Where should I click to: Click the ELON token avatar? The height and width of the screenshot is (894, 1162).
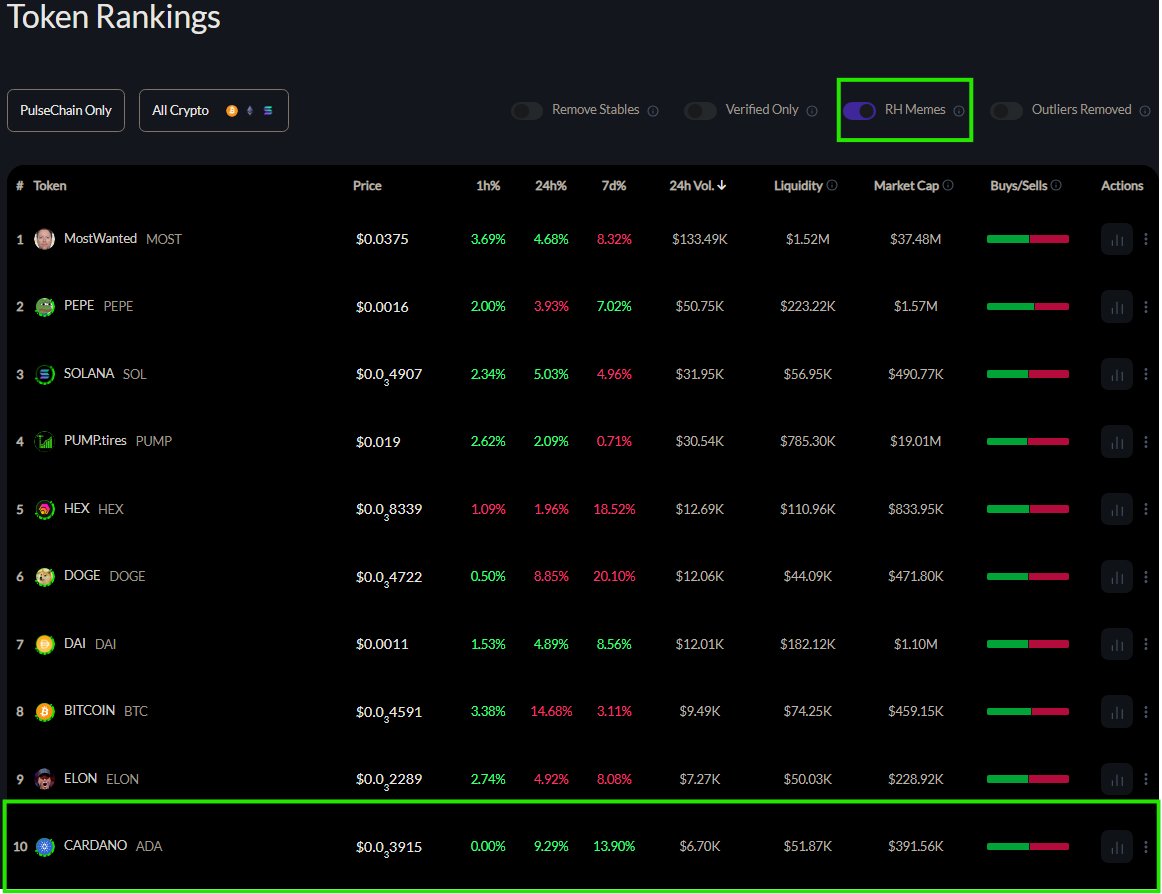tap(44, 779)
